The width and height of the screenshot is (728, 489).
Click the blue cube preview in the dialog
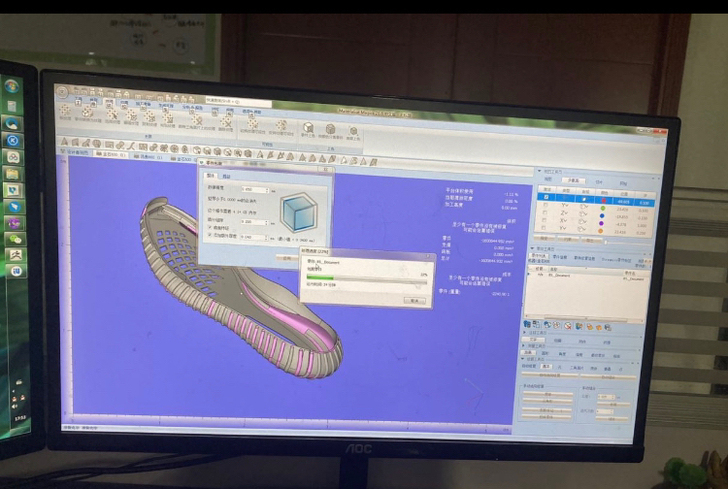(x=299, y=213)
